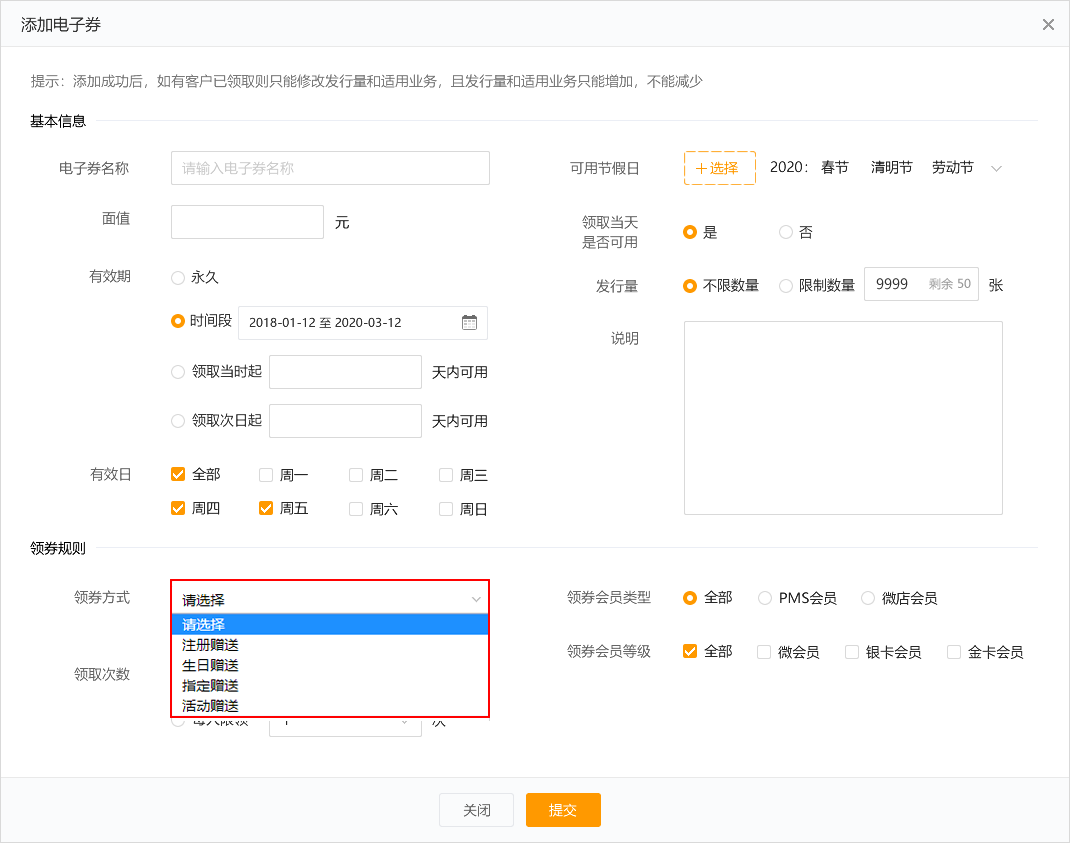Select the PMS会员 member type radio
The height and width of the screenshot is (843, 1070).
click(765, 598)
